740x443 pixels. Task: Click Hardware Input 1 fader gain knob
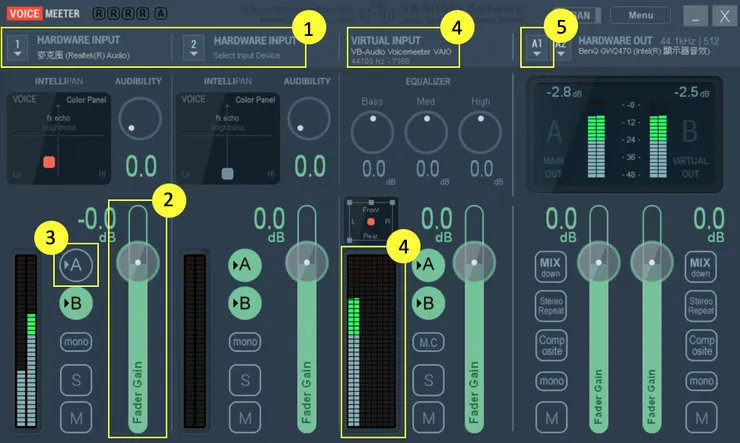pyautogui.click(x=138, y=262)
